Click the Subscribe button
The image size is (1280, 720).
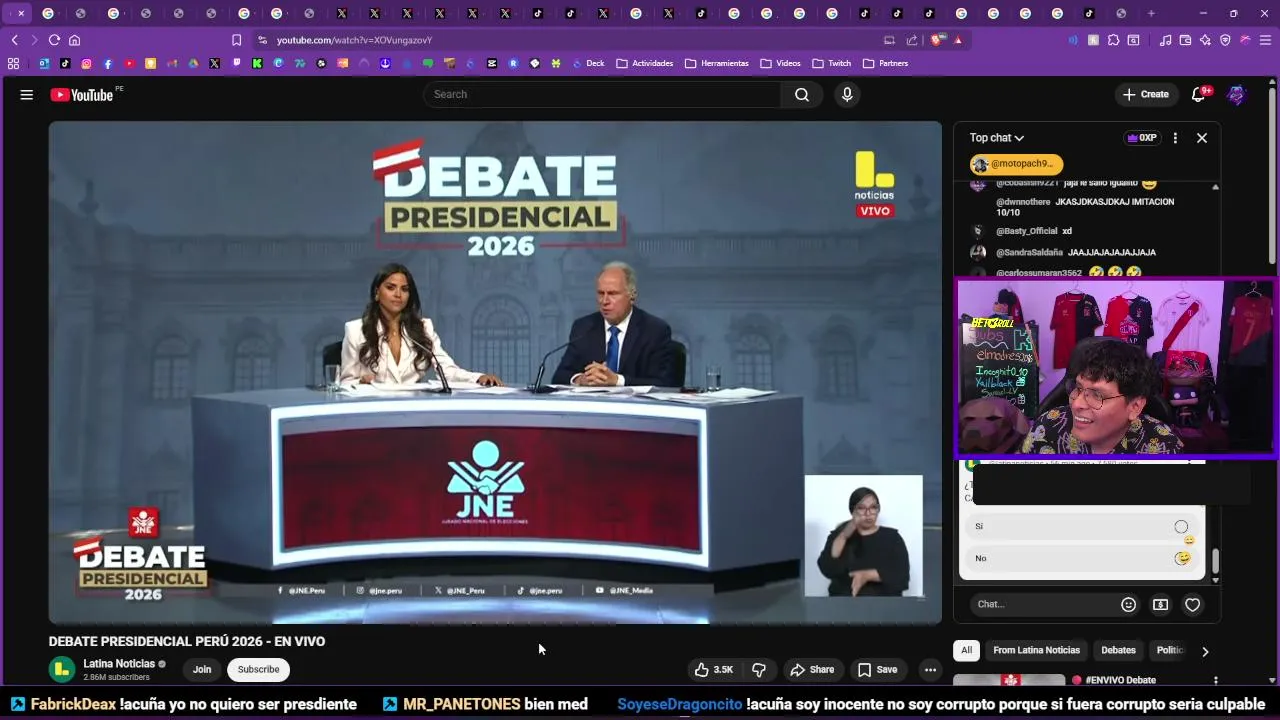pos(258,670)
